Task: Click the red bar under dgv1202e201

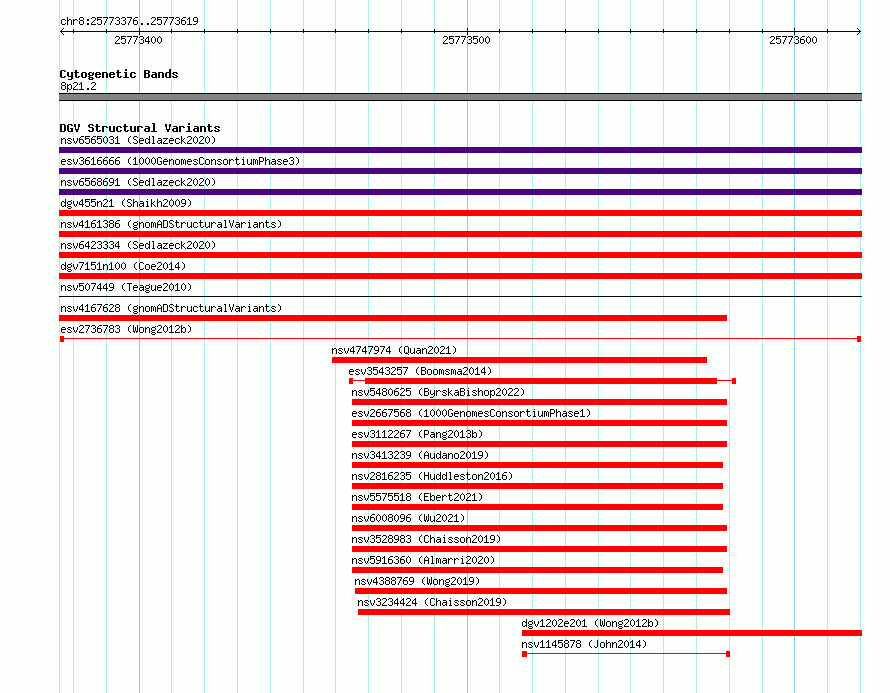Action: click(692, 633)
